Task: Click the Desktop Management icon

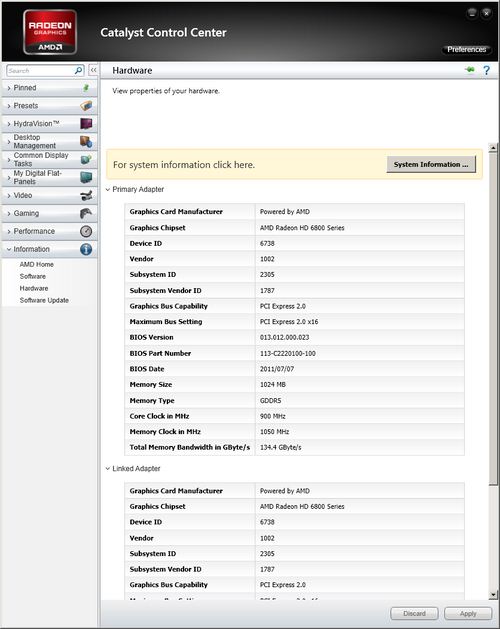Action: coord(86,141)
